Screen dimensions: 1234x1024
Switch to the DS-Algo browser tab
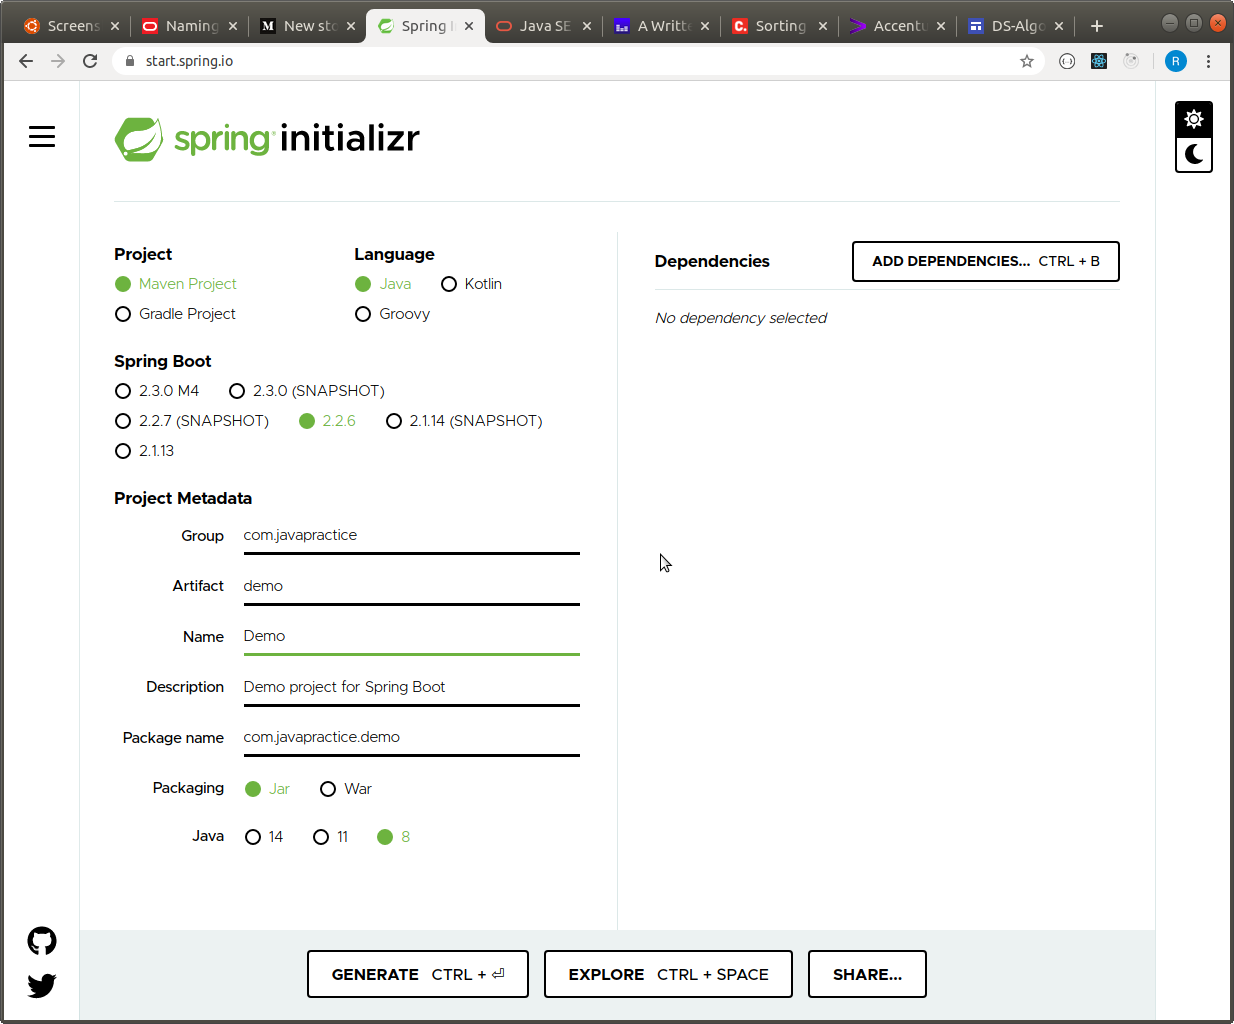[1013, 26]
